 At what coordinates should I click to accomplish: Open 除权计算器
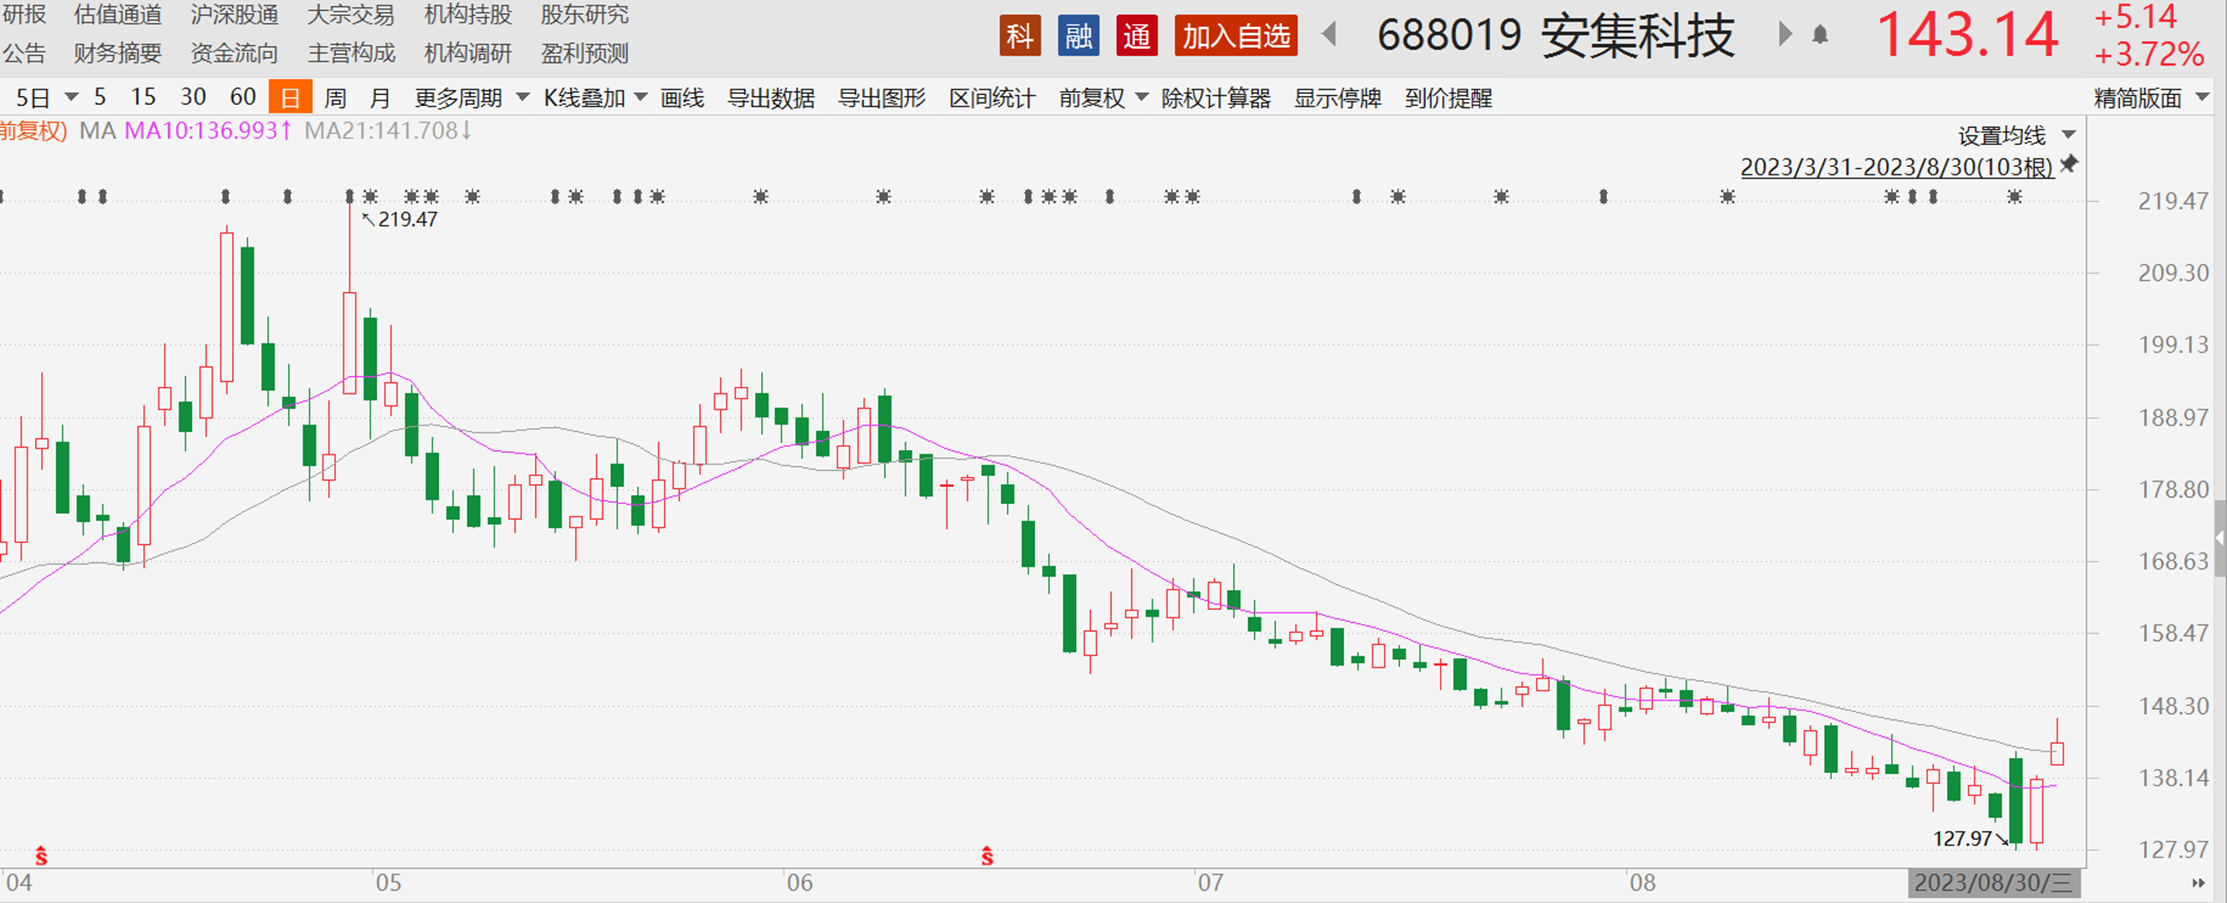coord(1215,98)
